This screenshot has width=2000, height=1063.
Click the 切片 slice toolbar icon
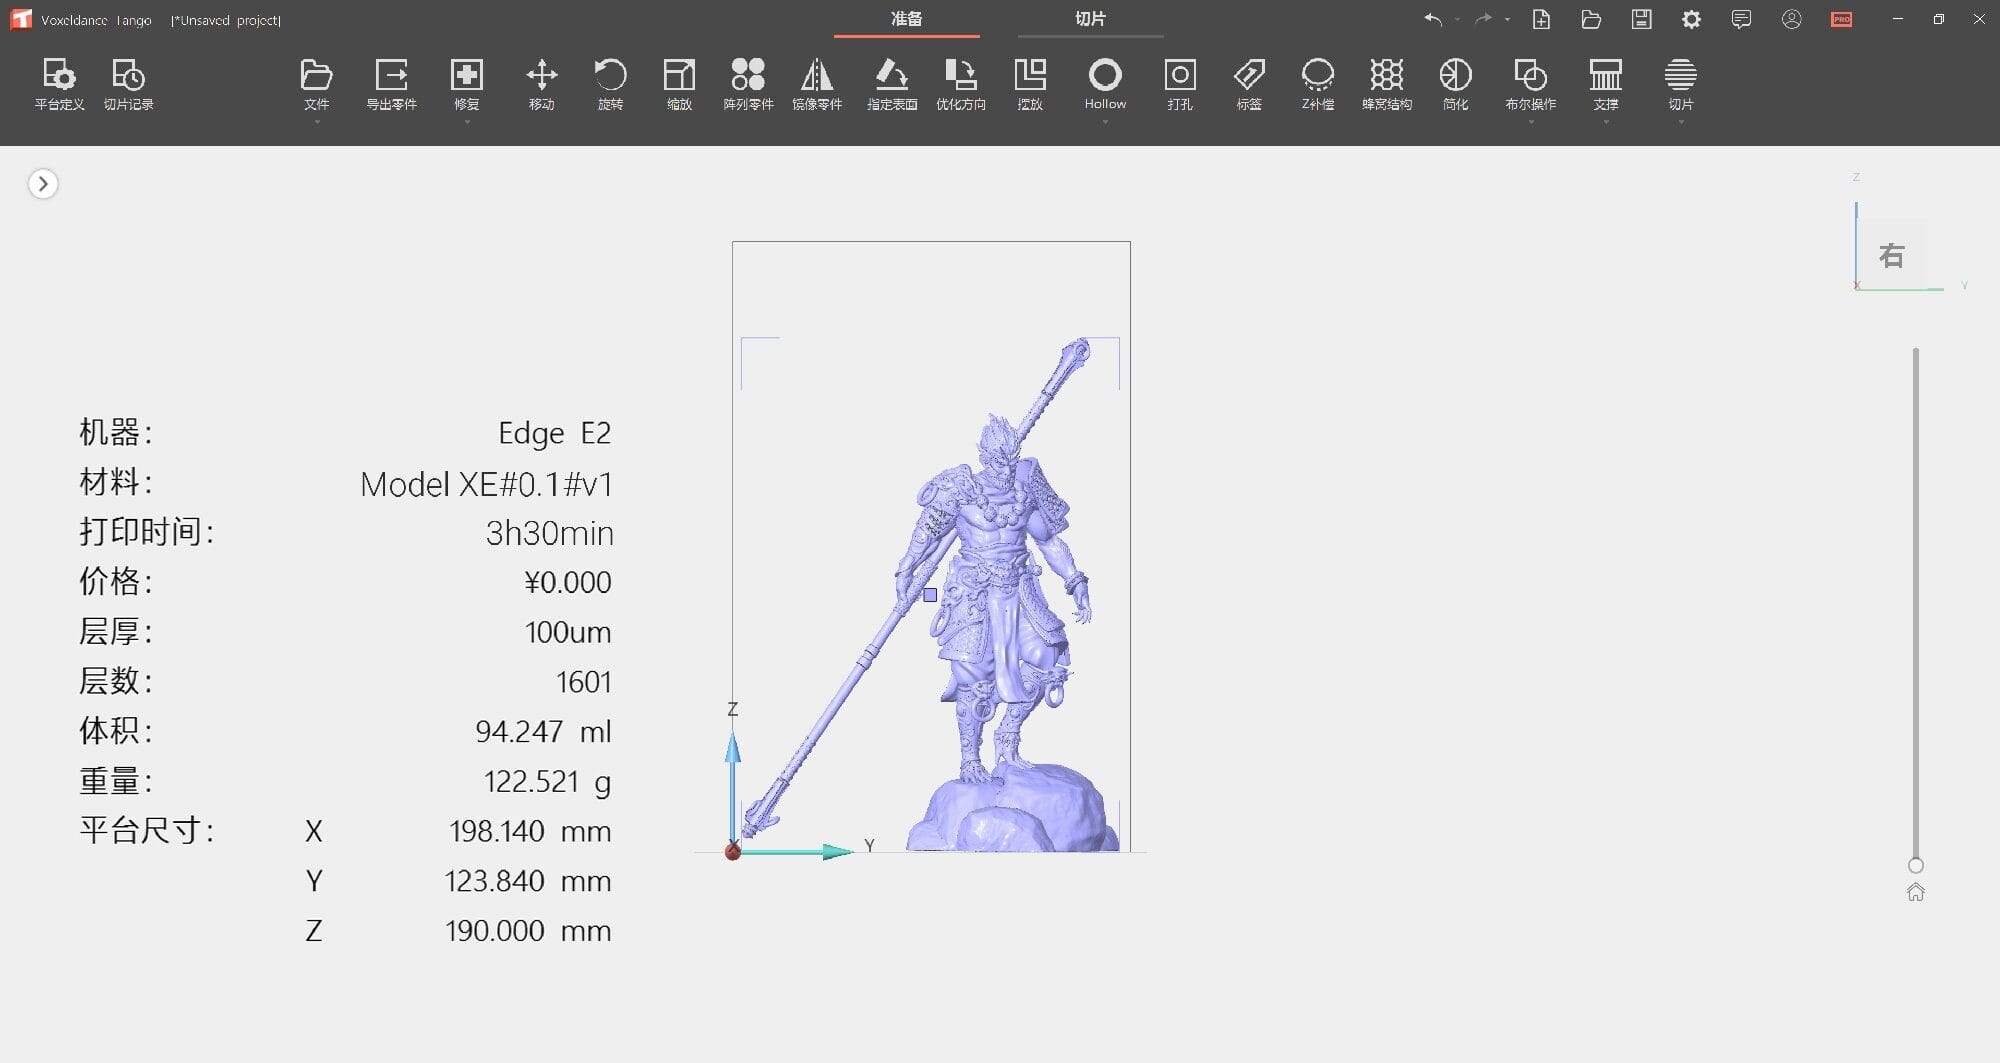point(1681,76)
